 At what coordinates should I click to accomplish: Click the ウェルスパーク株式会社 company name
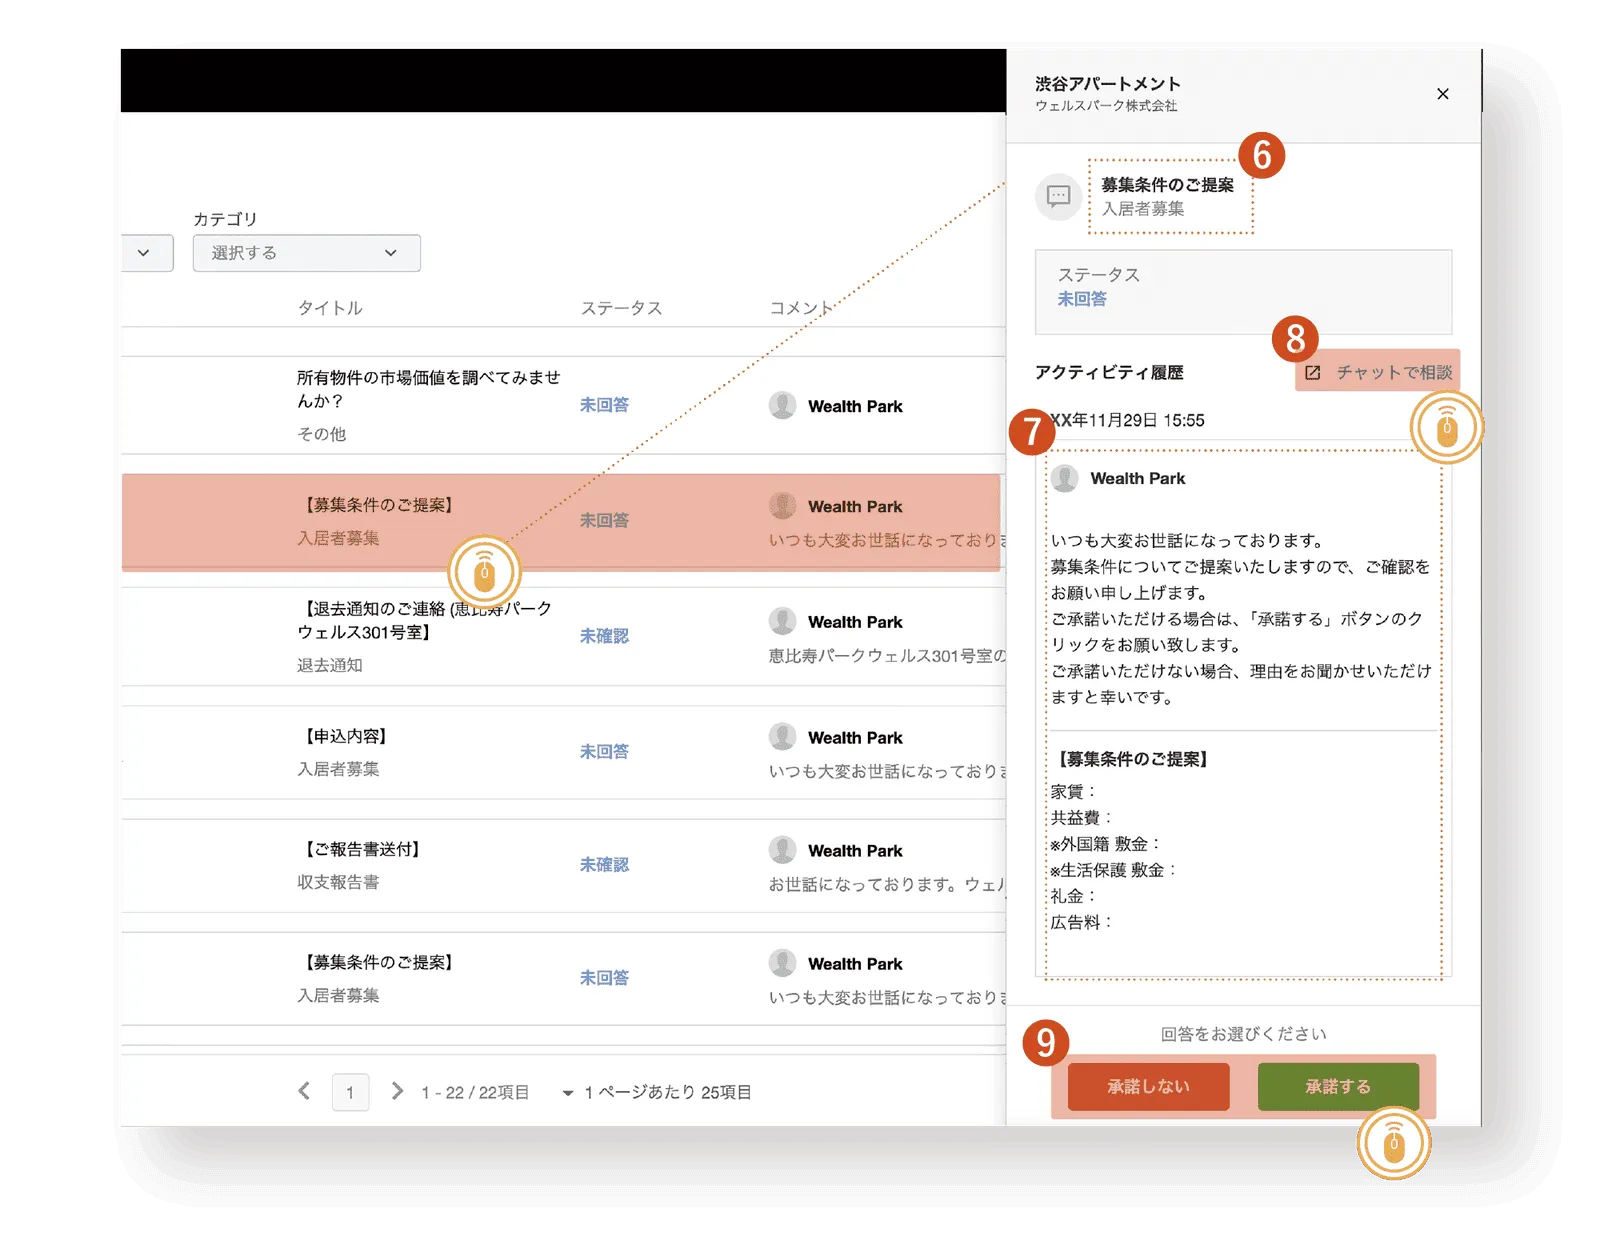(x=1106, y=106)
